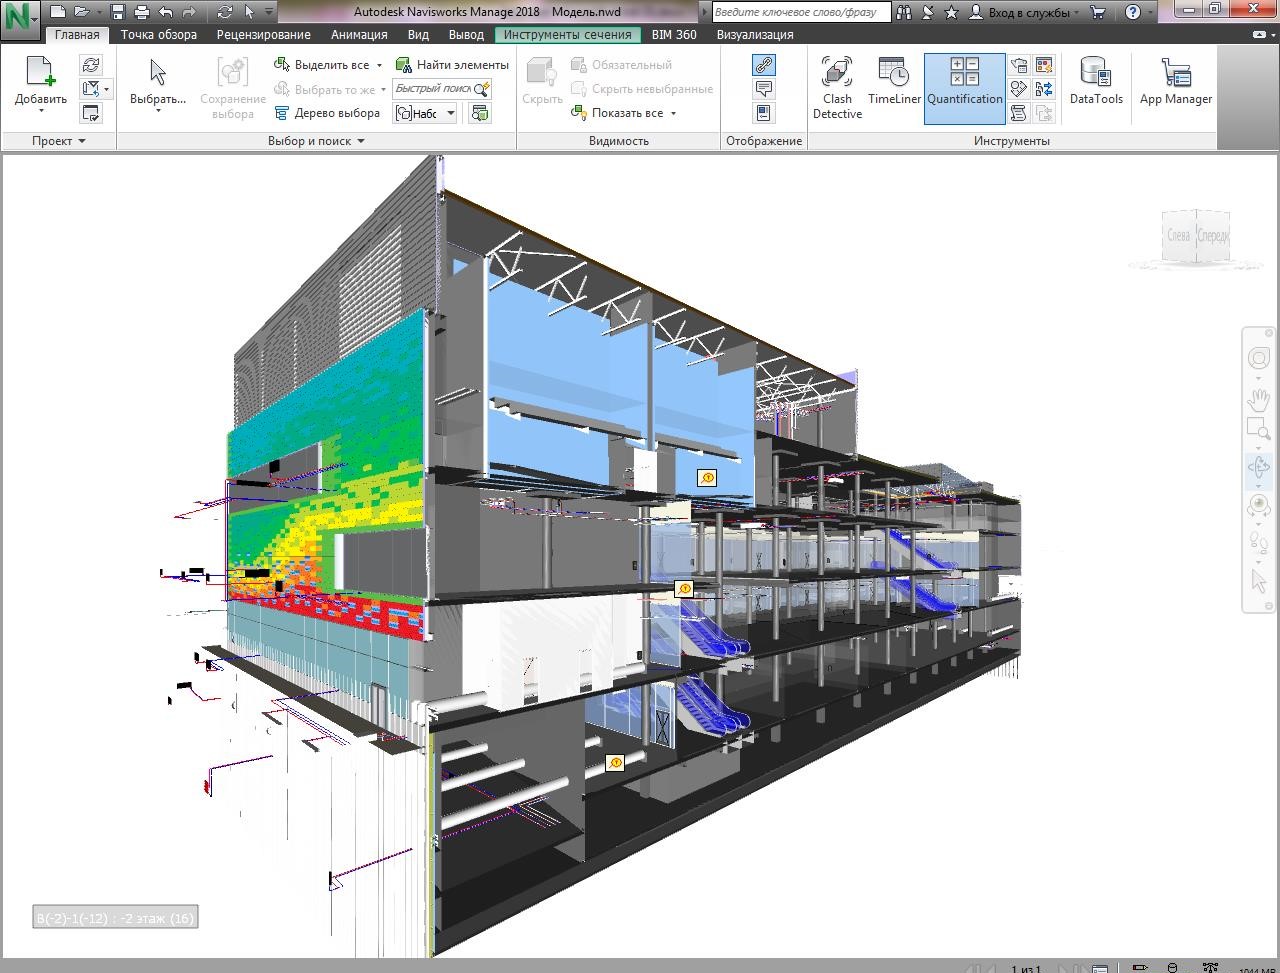This screenshot has width=1280, height=973.
Task: Open the BIM 360 tab
Action: pyautogui.click(x=674, y=34)
